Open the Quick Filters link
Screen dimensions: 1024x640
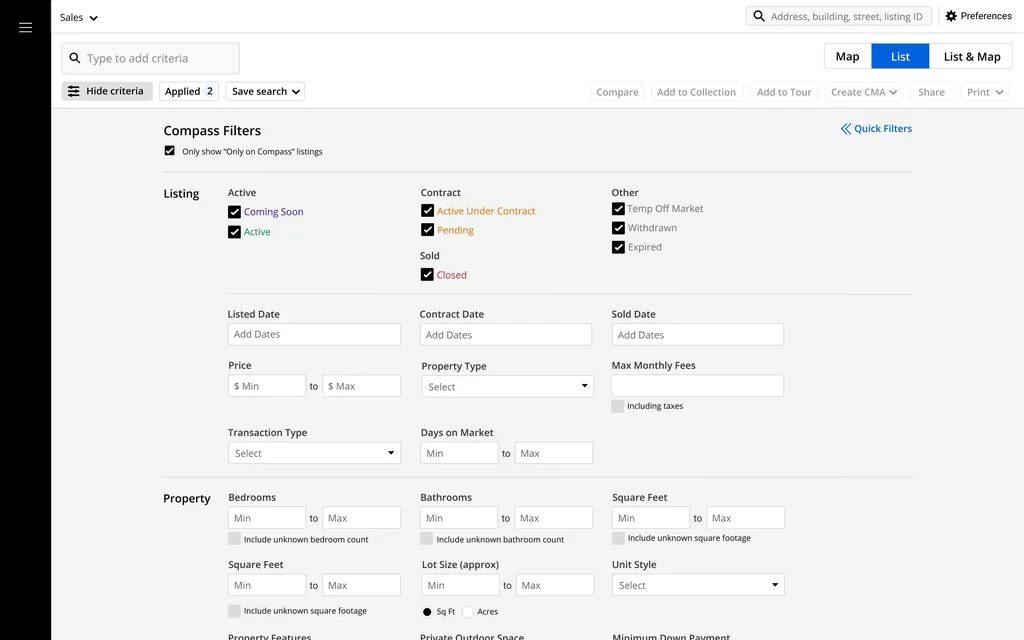click(x=876, y=129)
